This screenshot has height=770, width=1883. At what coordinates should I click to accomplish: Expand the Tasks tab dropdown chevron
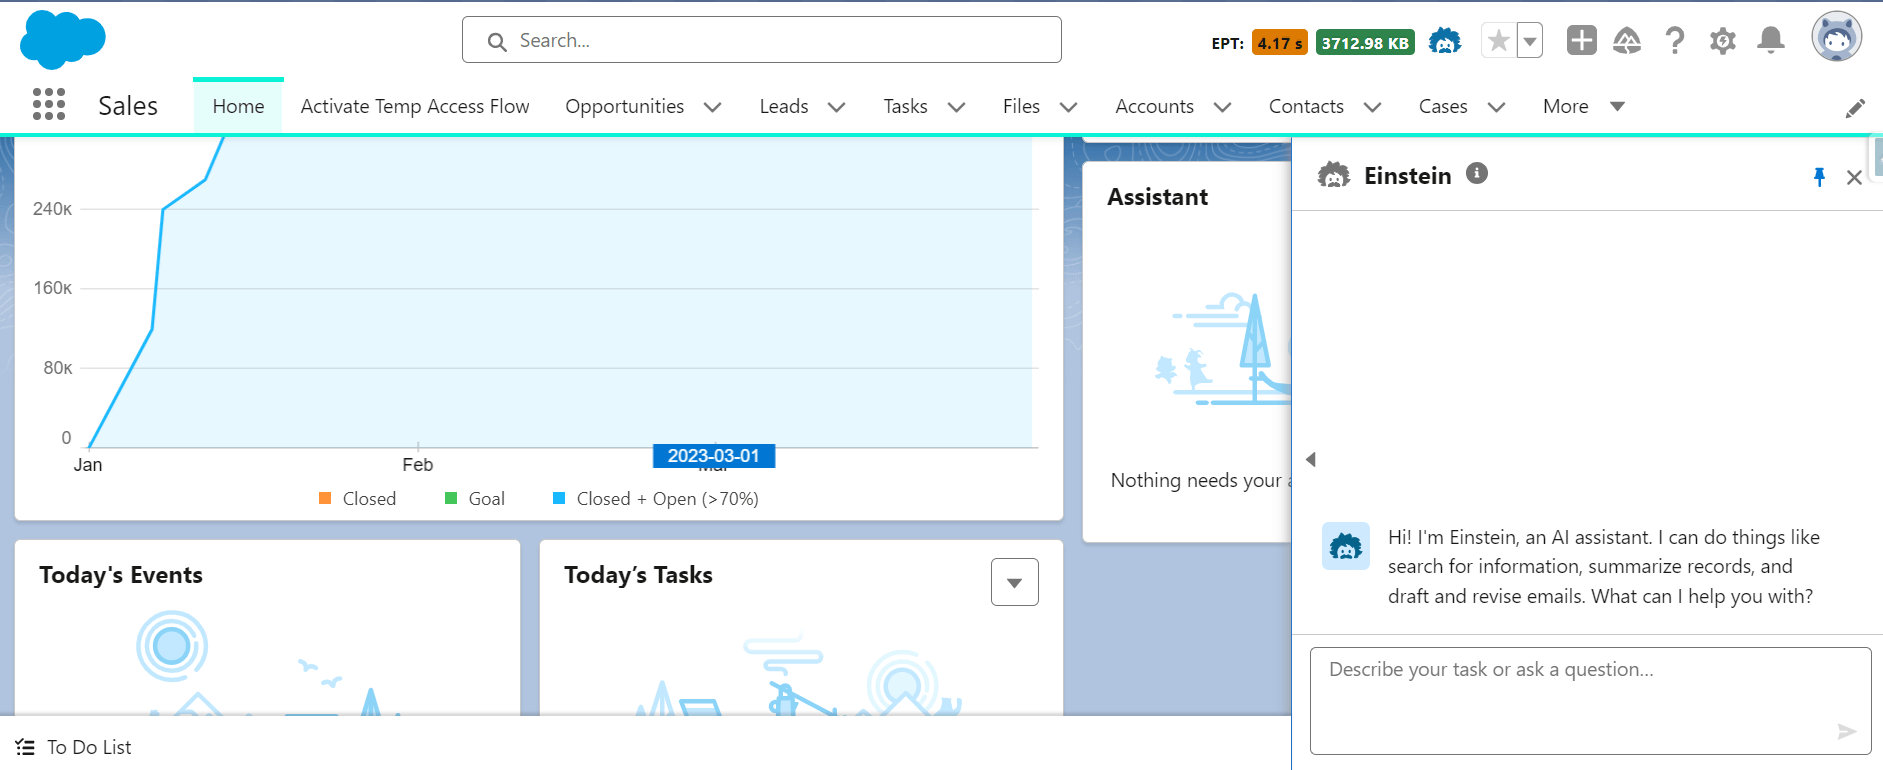(x=956, y=107)
